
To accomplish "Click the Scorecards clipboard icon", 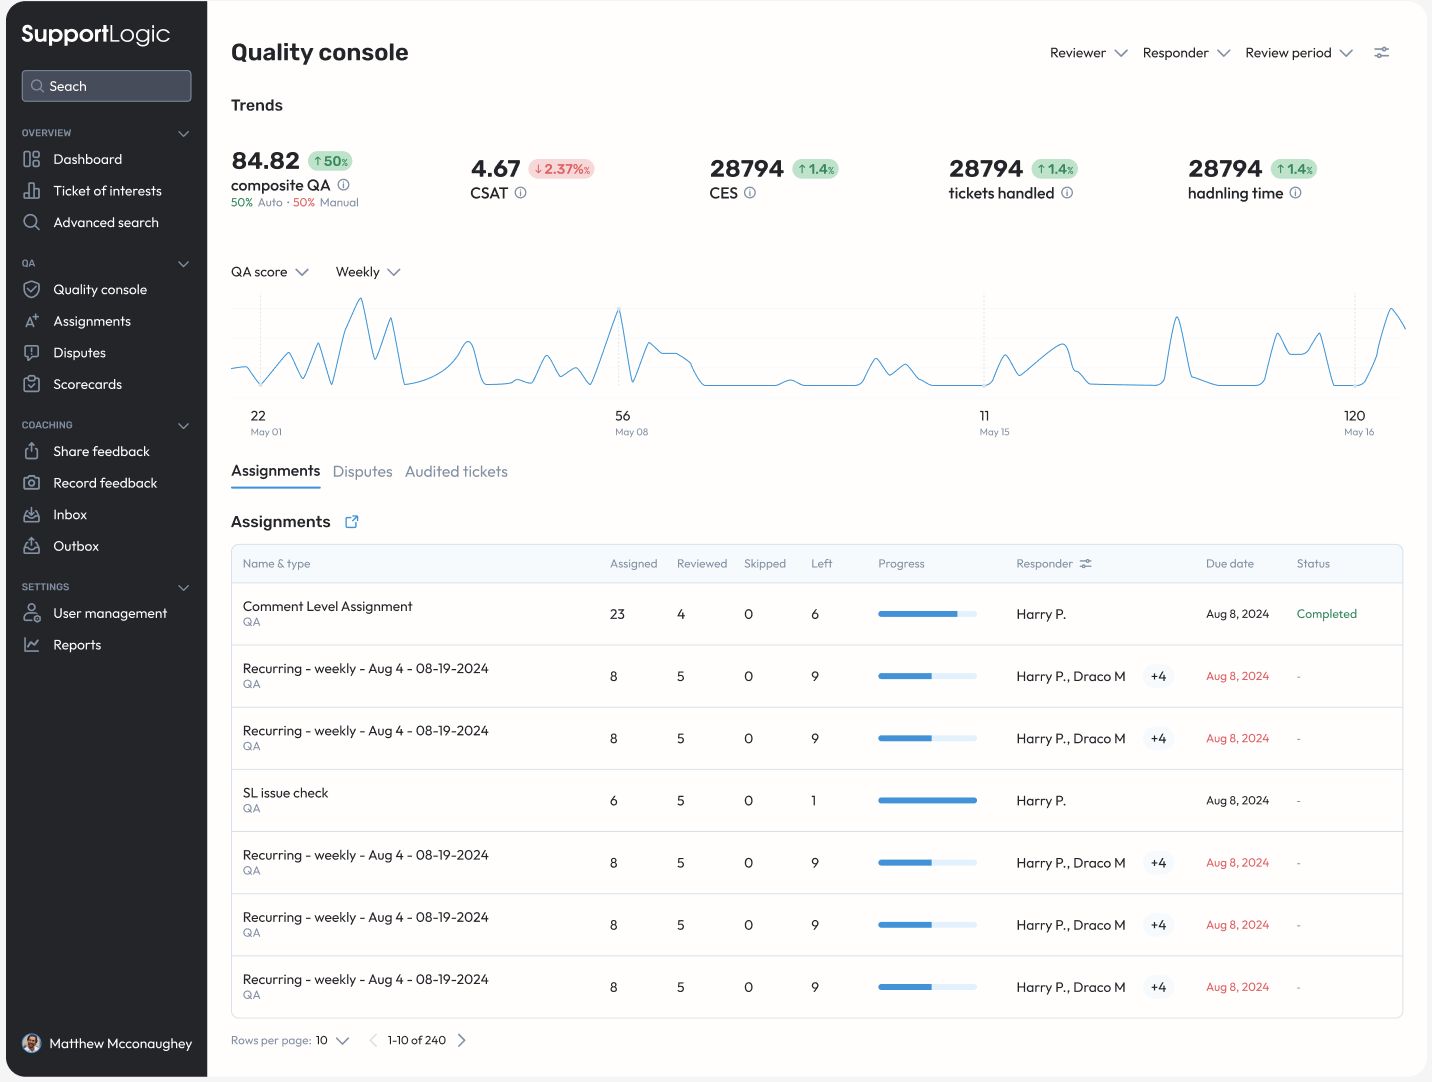I will click(x=32, y=384).
